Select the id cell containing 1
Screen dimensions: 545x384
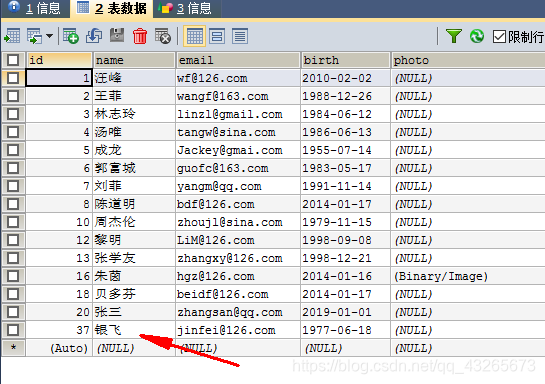coord(59,78)
